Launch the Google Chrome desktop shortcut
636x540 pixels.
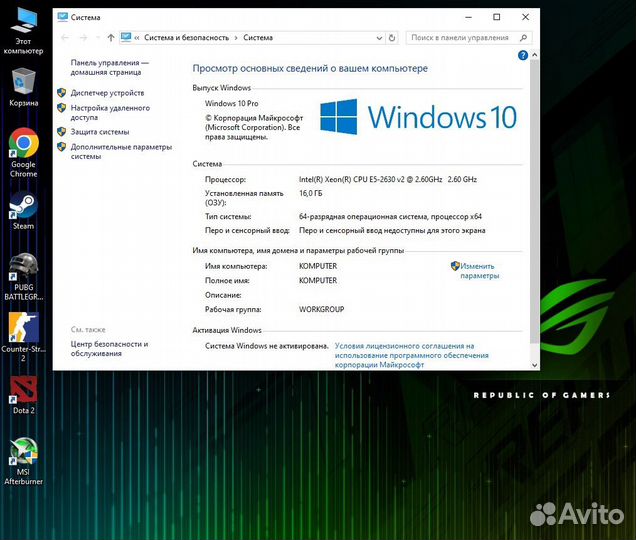24,153
